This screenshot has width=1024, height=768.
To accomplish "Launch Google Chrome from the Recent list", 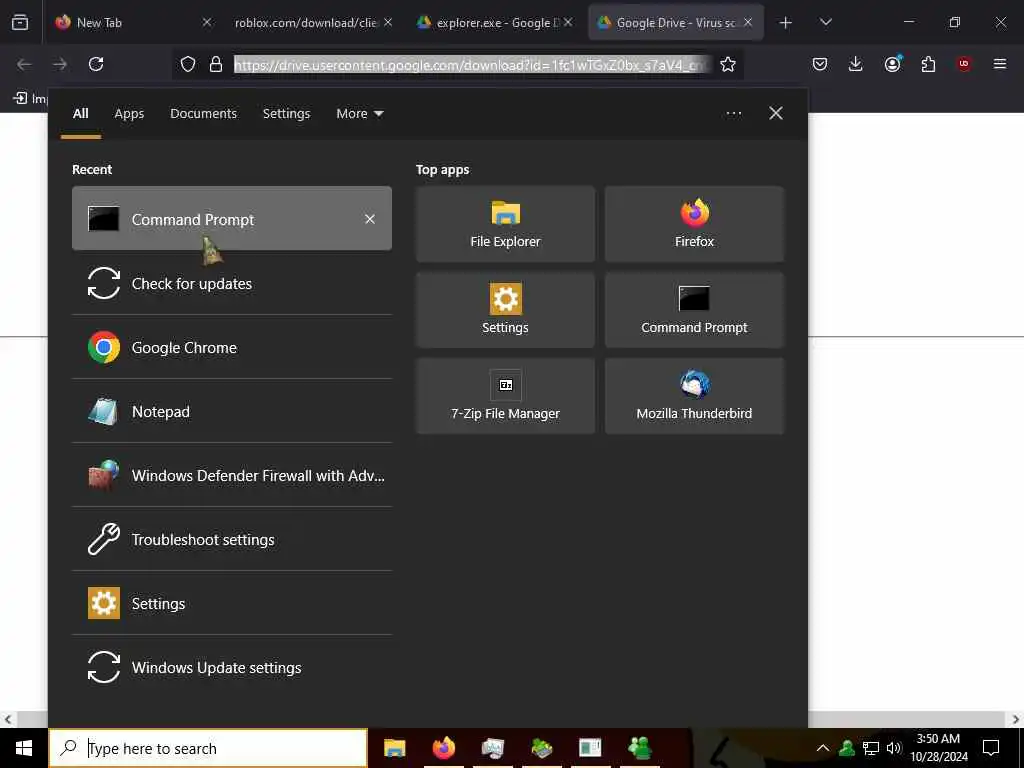I will 232,347.
